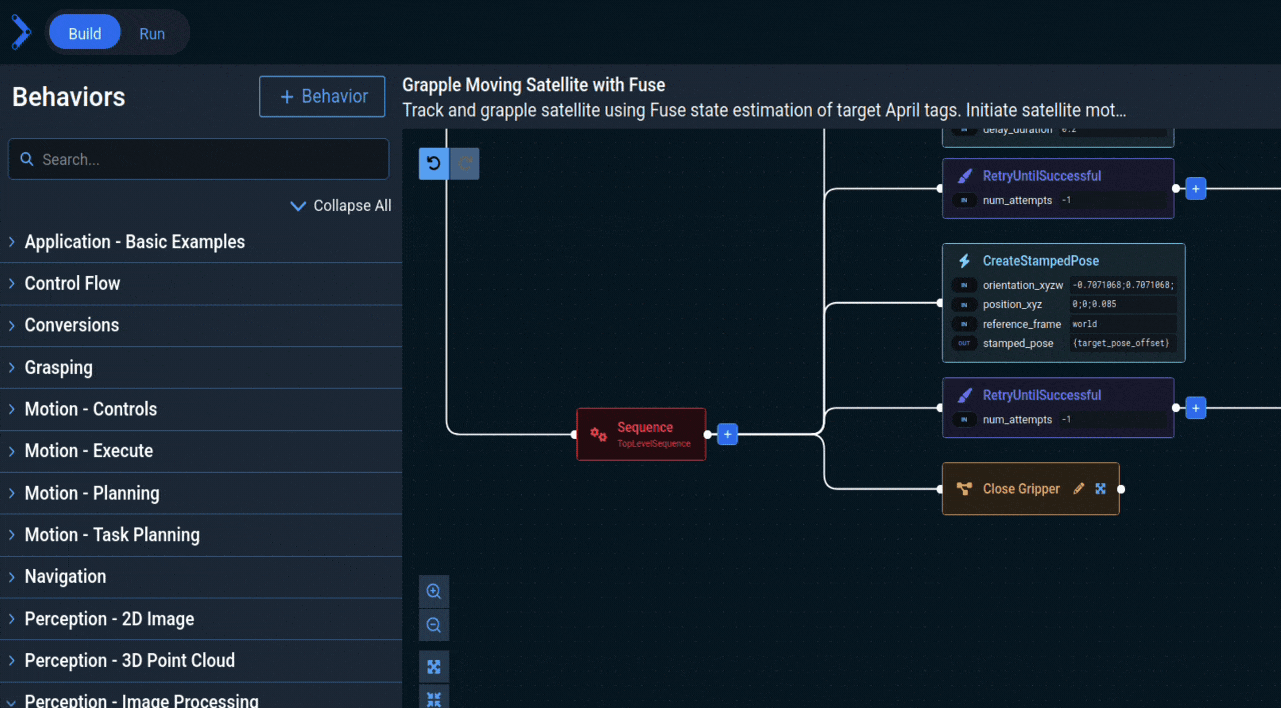Expand Application - Basic Examples category
This screenshot has width=1281, height=708.
200,242
